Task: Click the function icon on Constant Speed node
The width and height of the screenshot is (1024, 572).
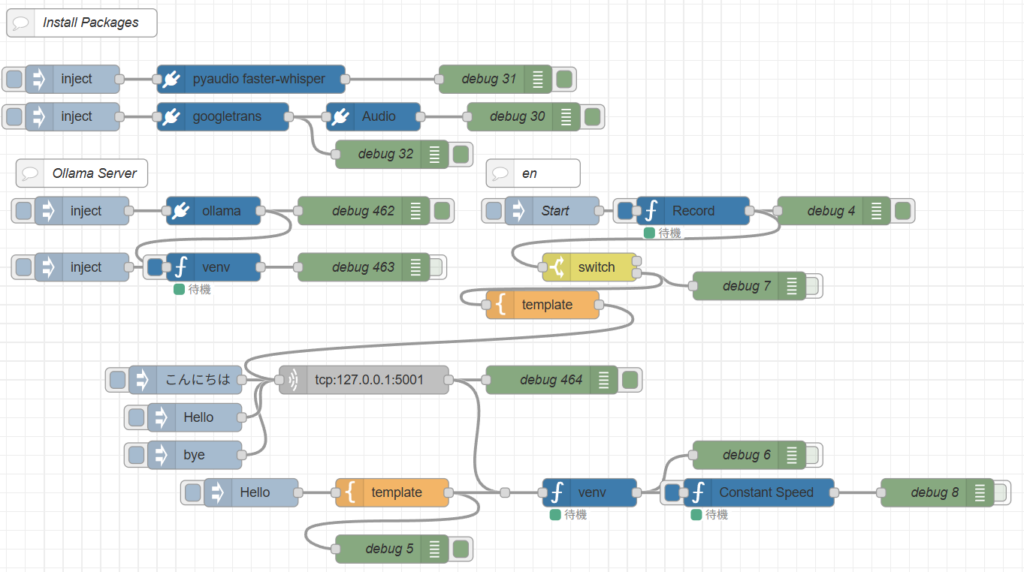Action: point(698,492)
